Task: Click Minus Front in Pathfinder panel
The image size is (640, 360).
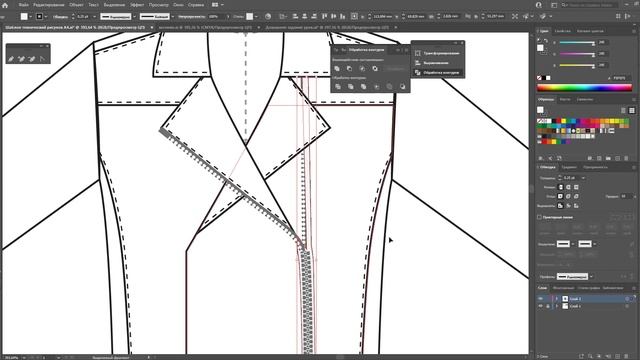Action: point(349,69)
